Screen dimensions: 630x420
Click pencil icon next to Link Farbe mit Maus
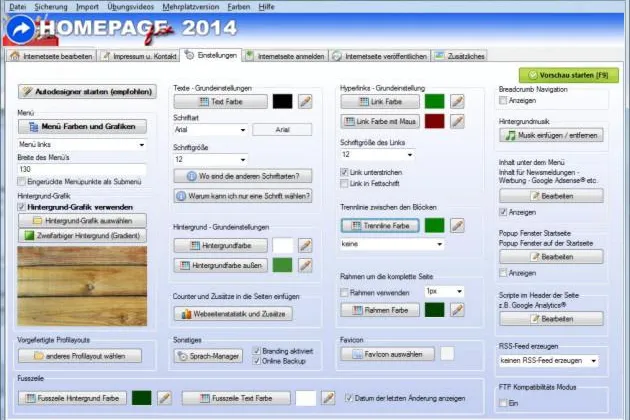457,121
